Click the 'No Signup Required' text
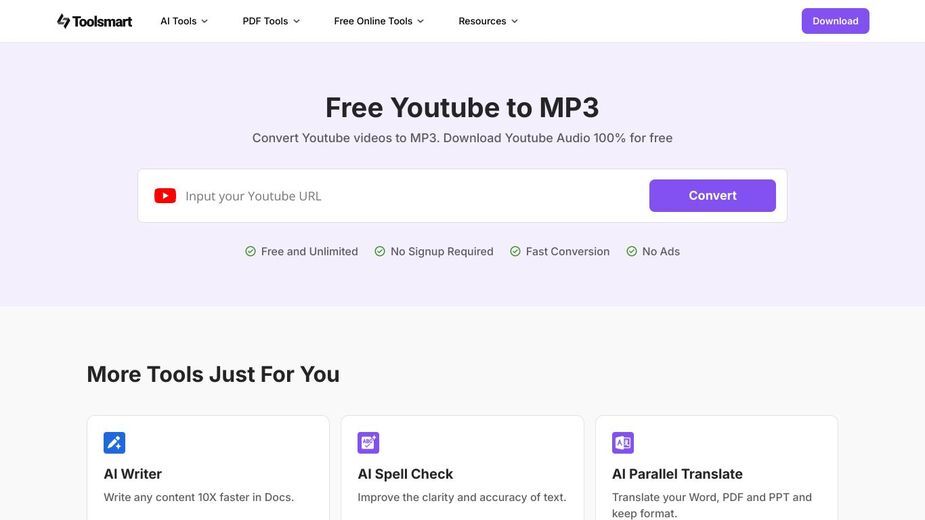925x520 pixels. [x=442, y=251]
